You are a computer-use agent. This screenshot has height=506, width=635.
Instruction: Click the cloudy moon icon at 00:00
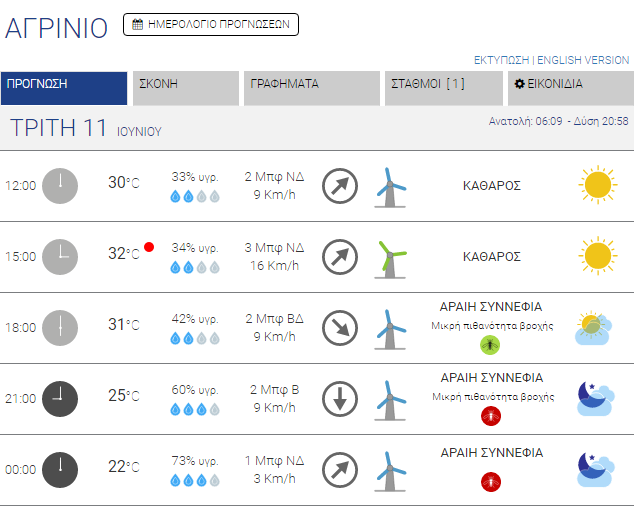[596, 469]
